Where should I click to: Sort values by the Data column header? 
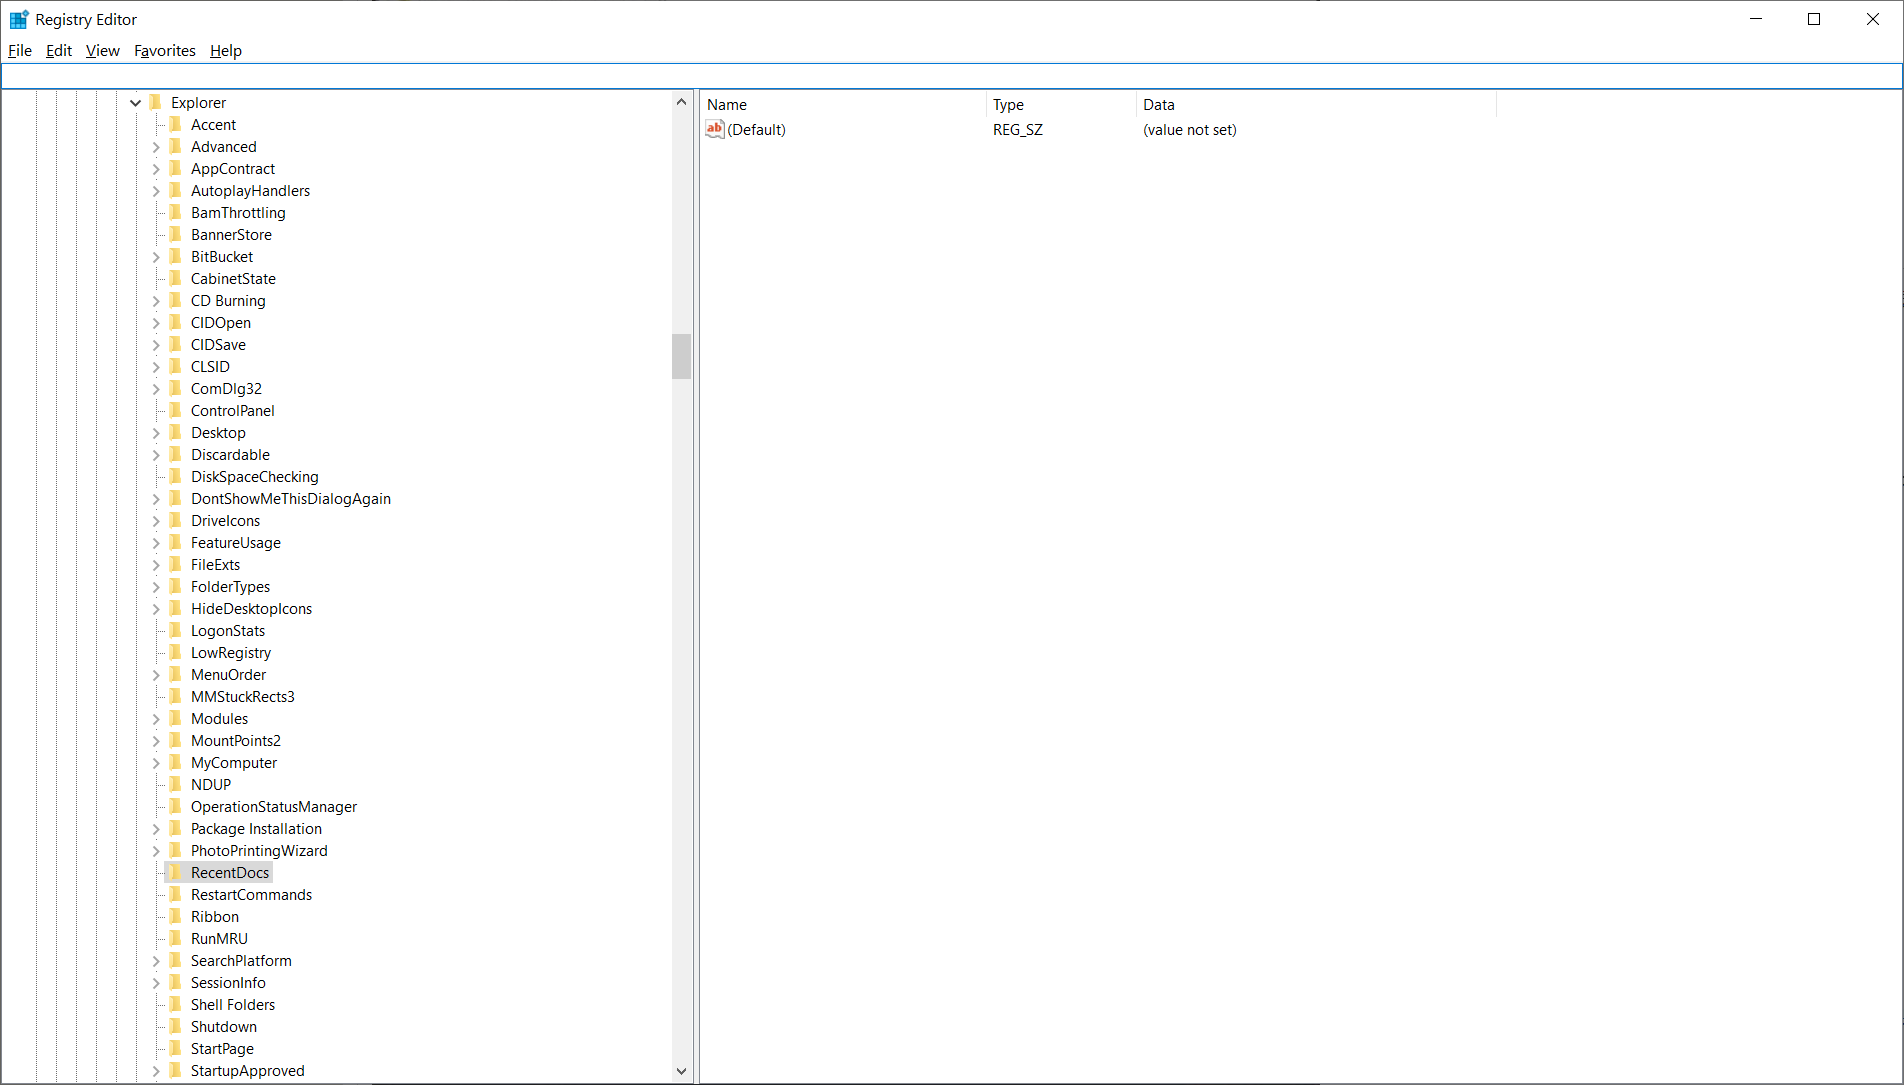tap(1316, 104)
